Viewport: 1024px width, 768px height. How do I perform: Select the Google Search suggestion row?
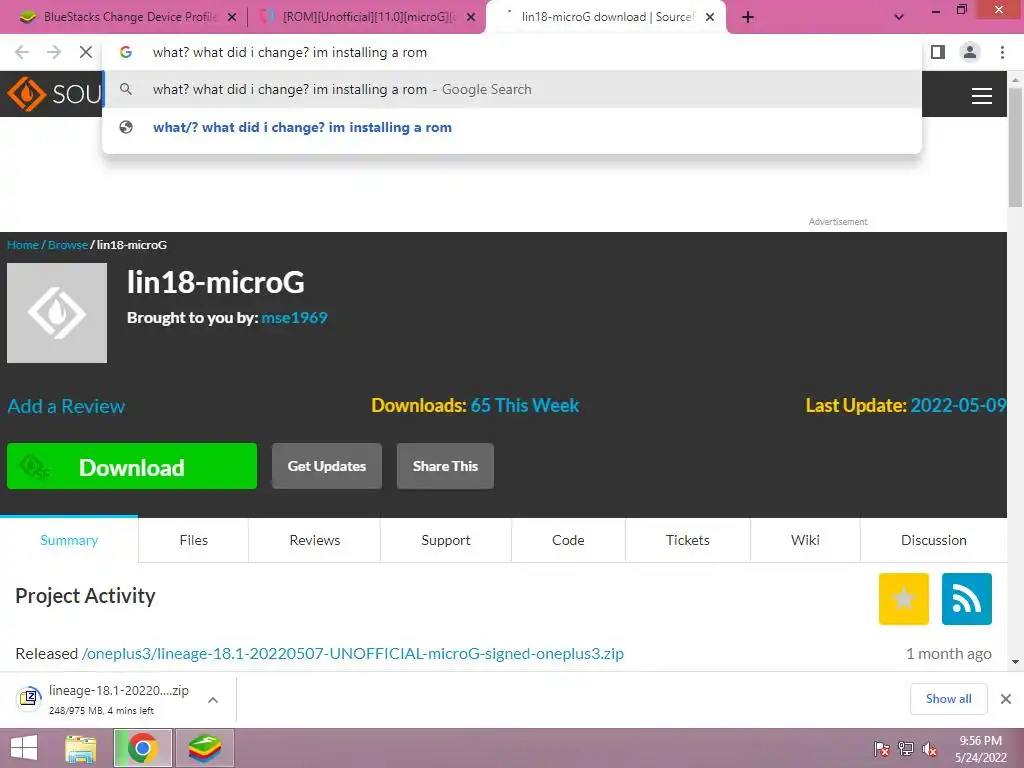tap(512, 89)
